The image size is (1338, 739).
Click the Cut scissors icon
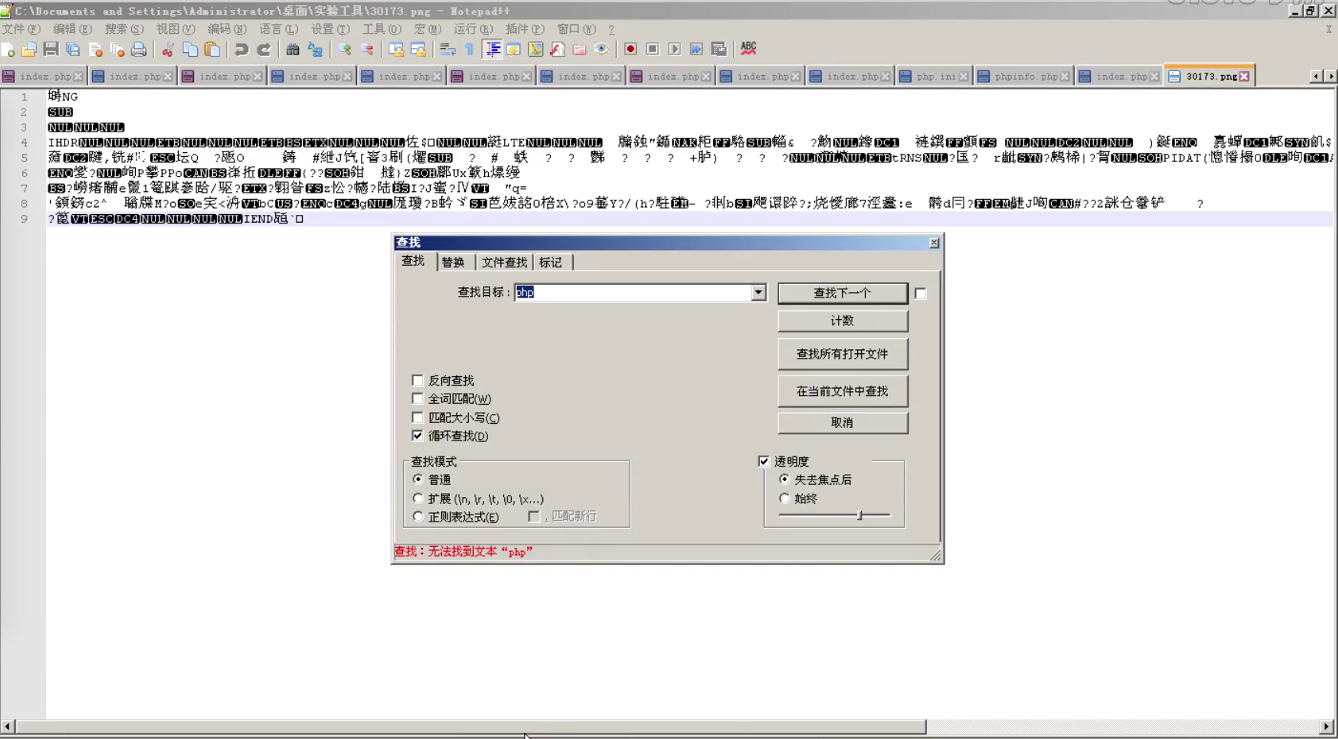[168, 49]
